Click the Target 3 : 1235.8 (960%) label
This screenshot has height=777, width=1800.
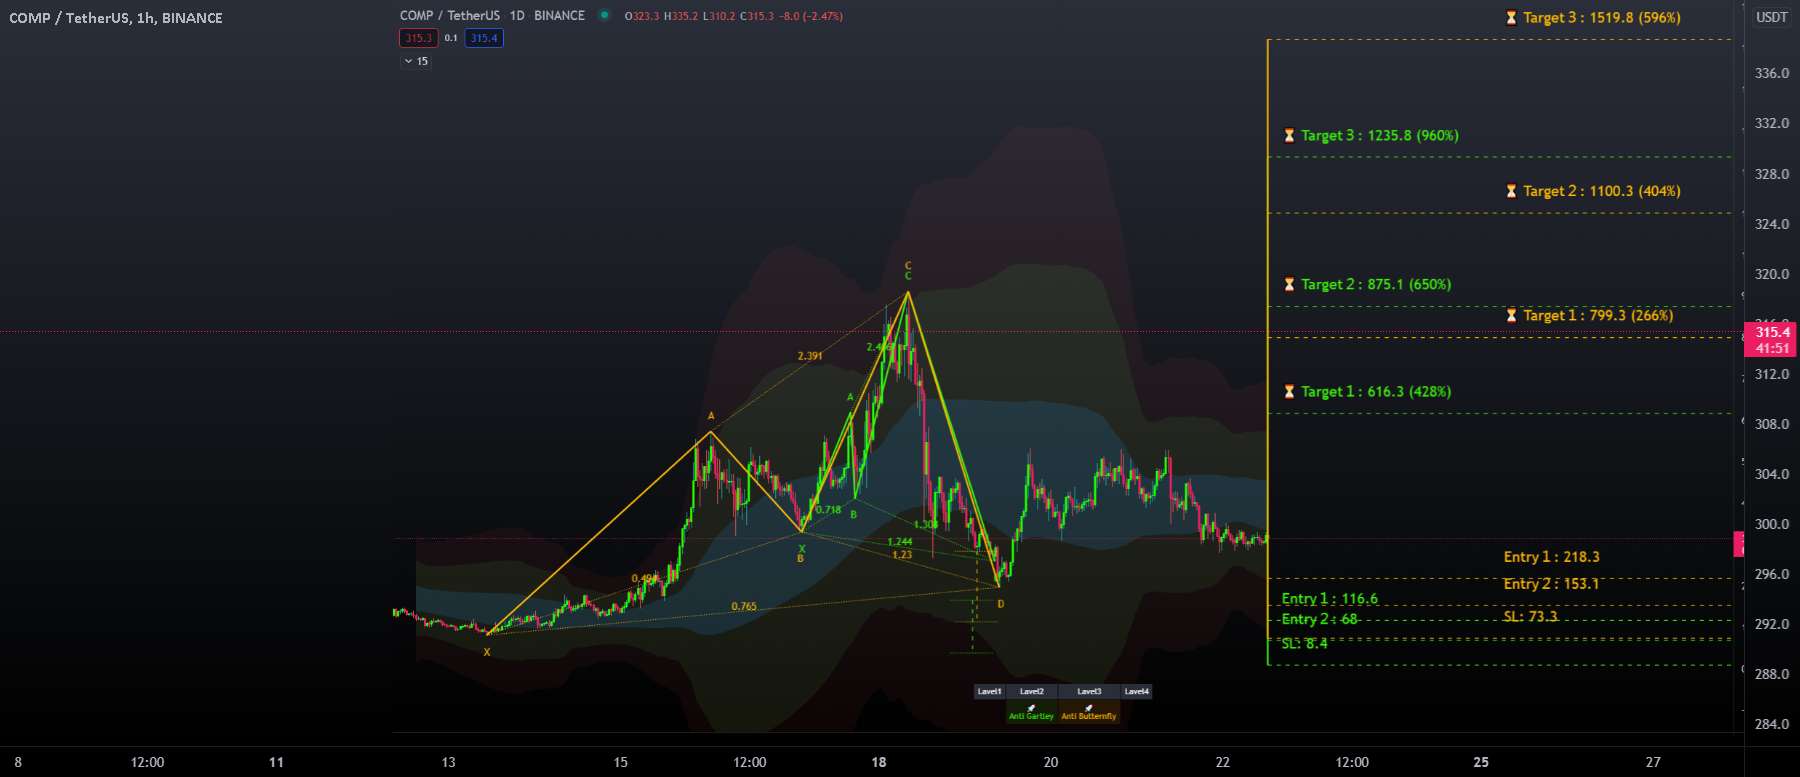tap(1379, 136)
